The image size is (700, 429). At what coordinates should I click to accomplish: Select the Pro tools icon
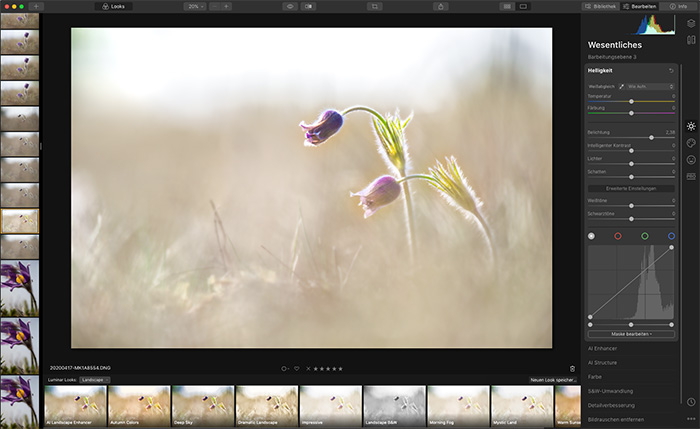click(x=691, y=176)
